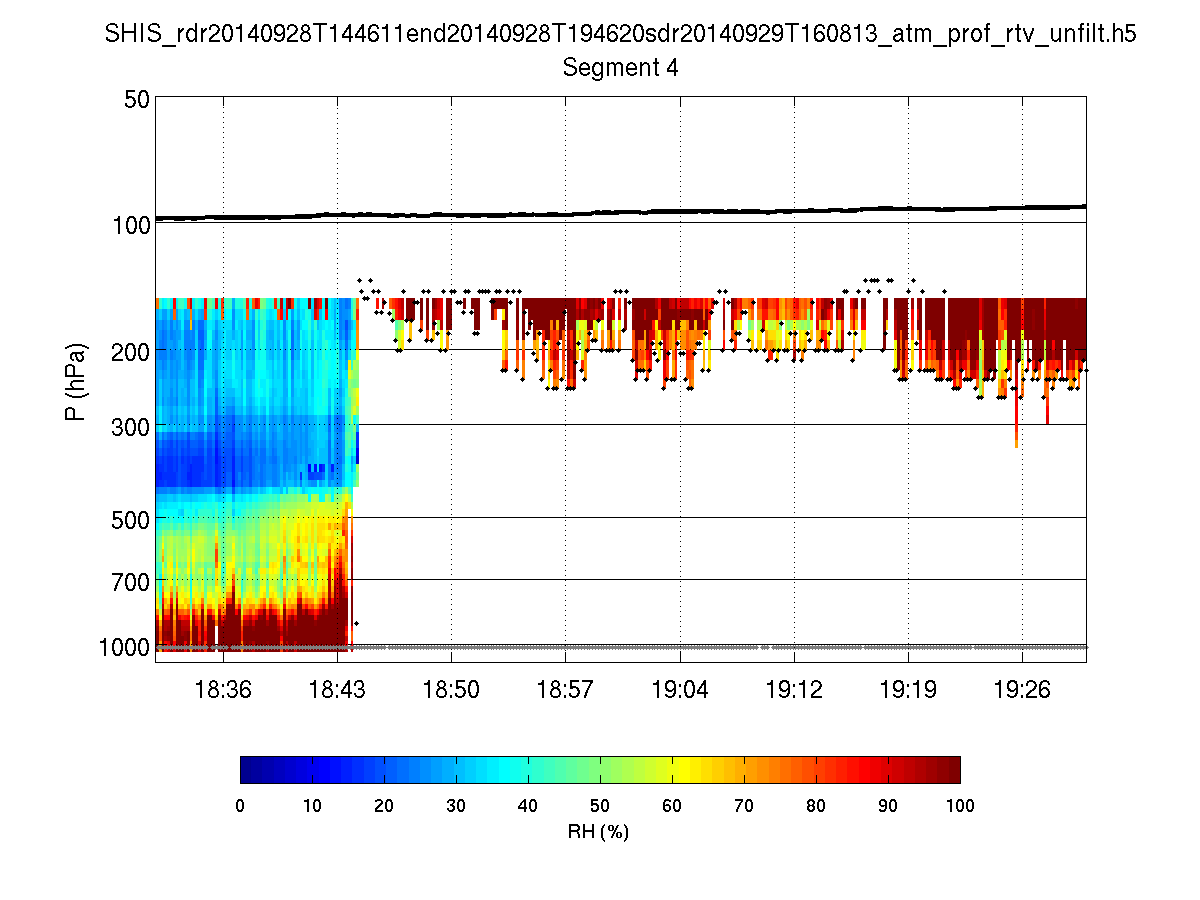The width and height of the screenshot is (1200, 900).
Task: Select the 19:04 time tick label
Action: click(680, 689)
